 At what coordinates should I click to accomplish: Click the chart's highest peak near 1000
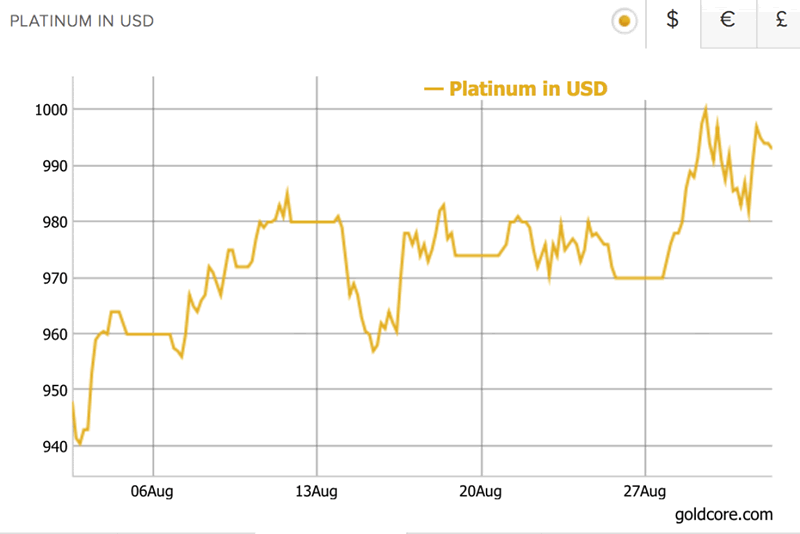[x=706, y=108]
